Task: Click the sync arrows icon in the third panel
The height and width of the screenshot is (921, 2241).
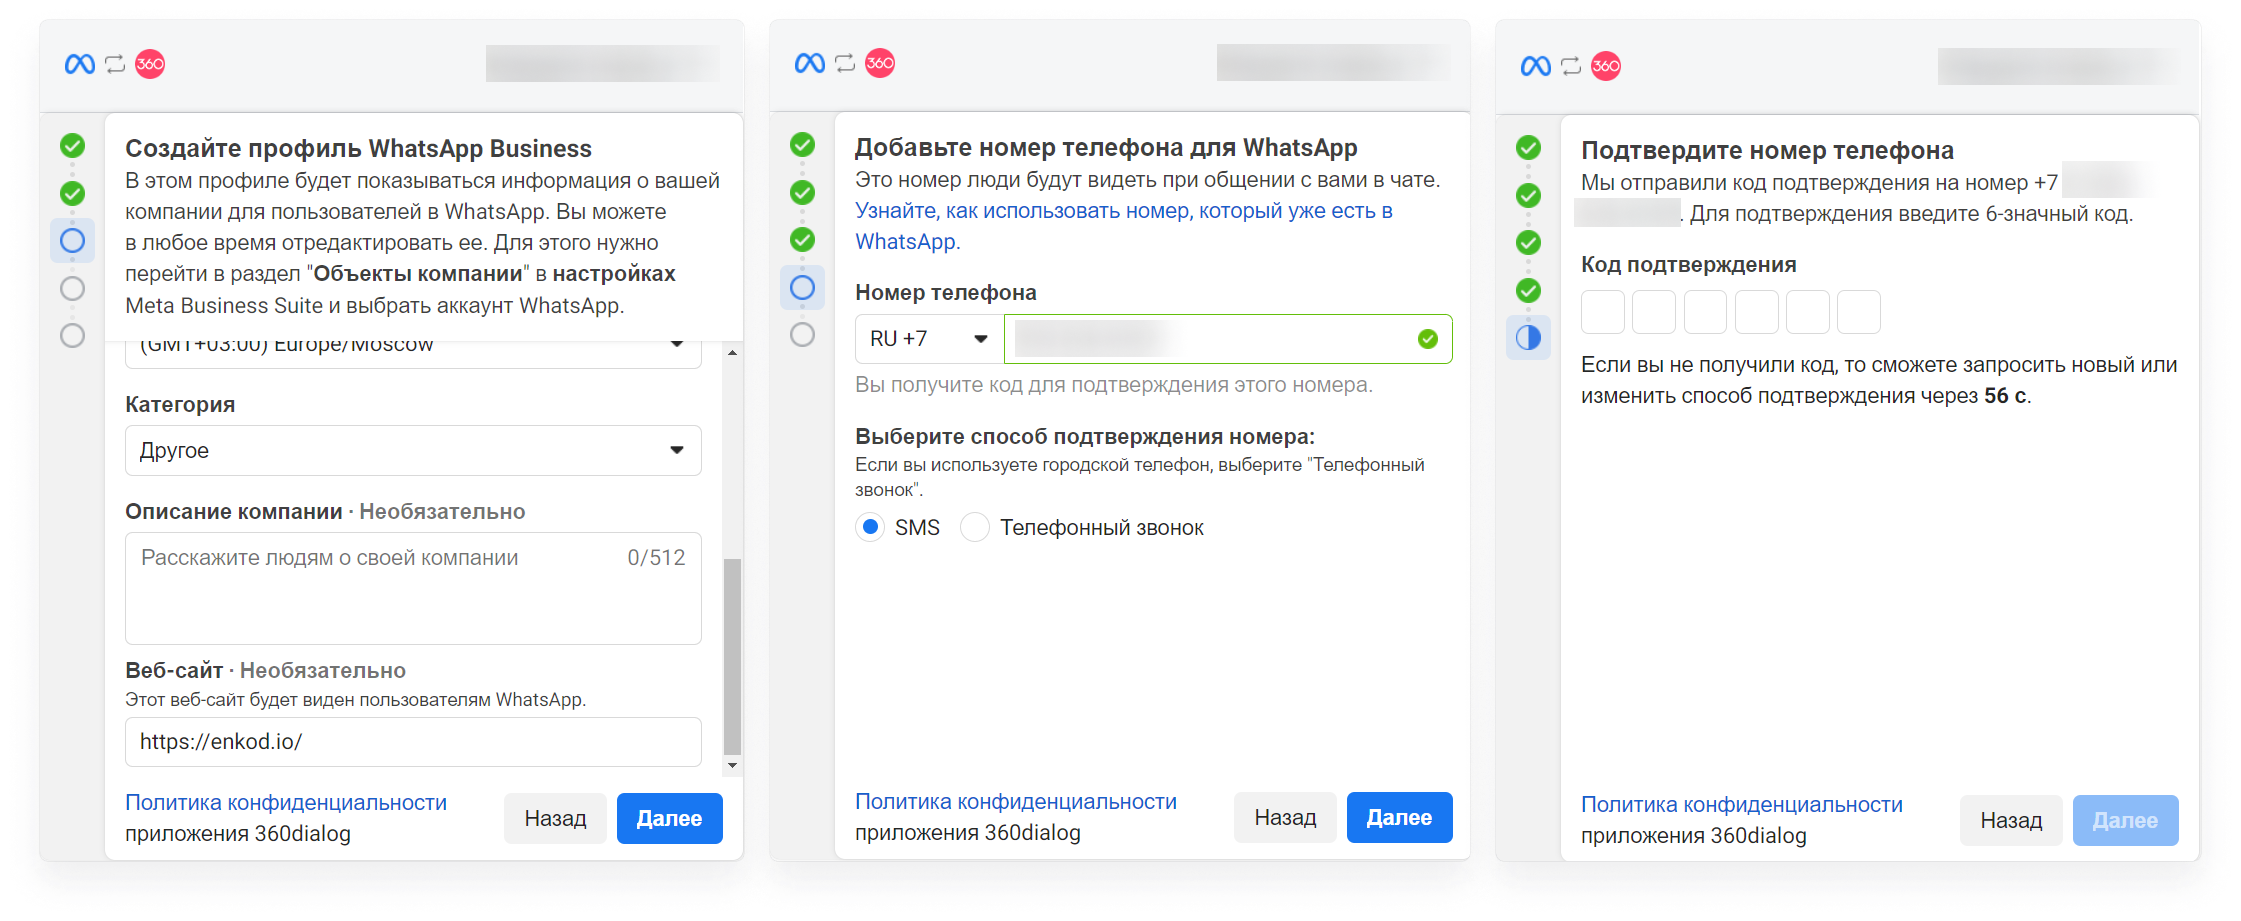Action: click(x=1571, y=66)
